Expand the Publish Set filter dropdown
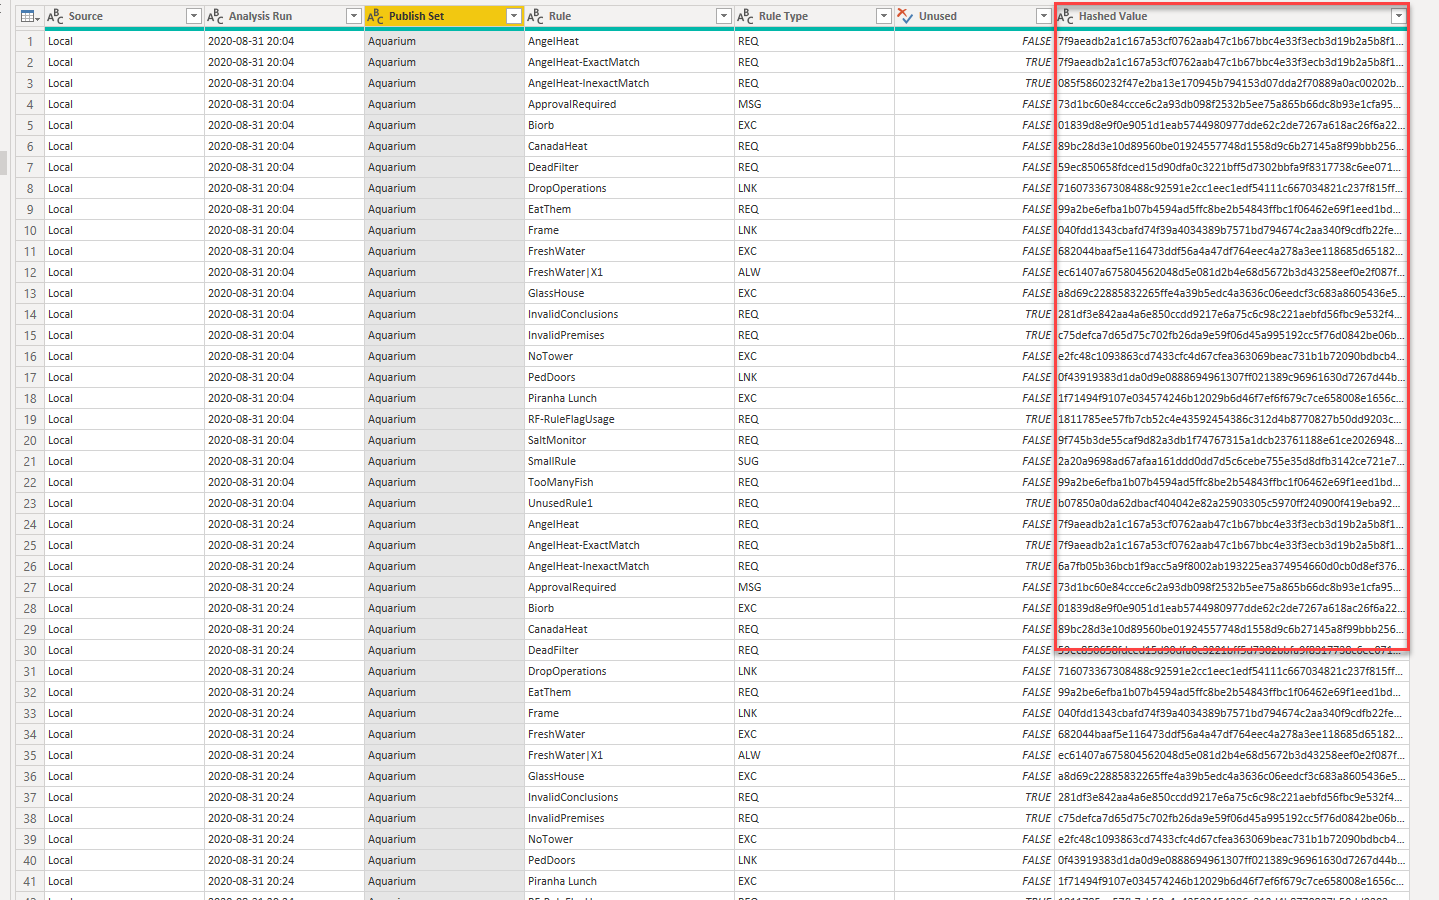 click(513, 16)
